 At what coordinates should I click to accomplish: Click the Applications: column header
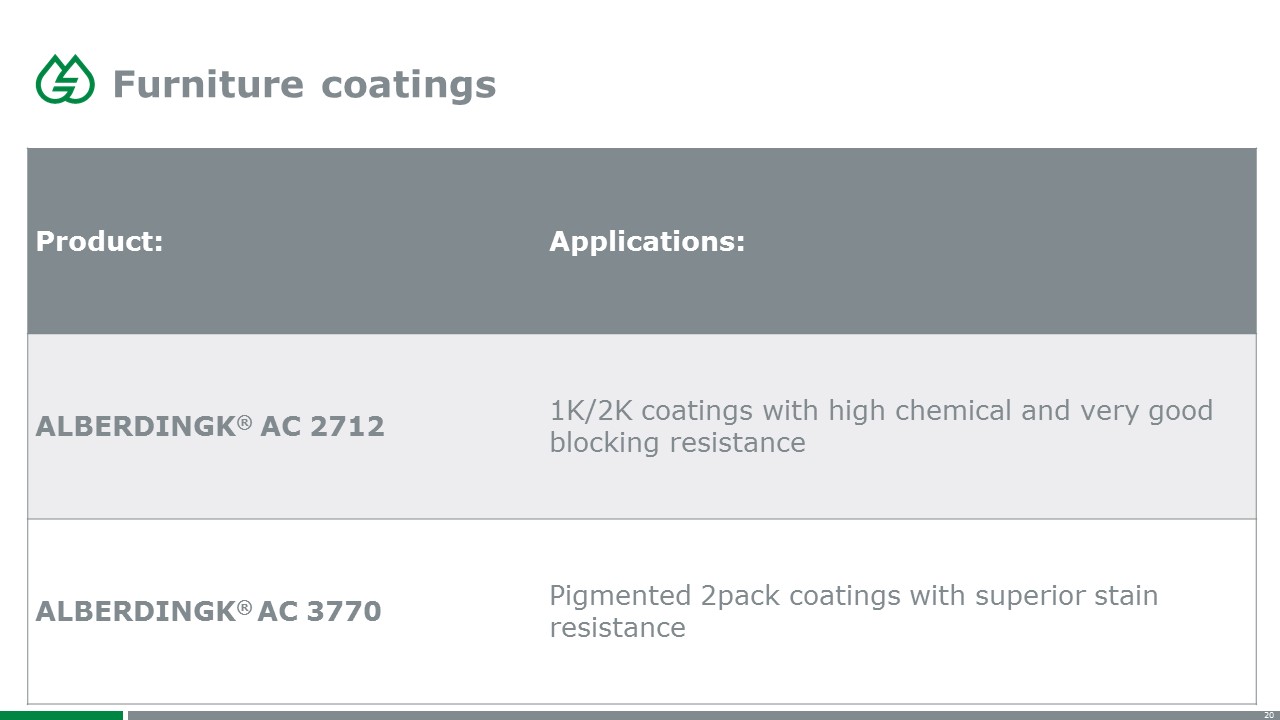pos(647,241)
